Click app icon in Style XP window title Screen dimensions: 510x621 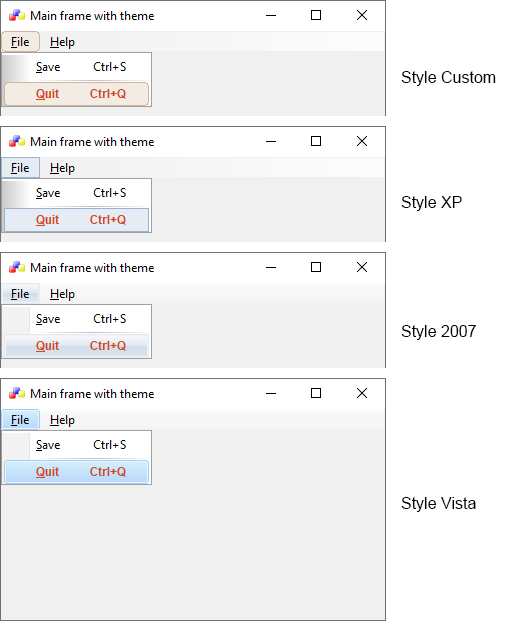point(17,142)
